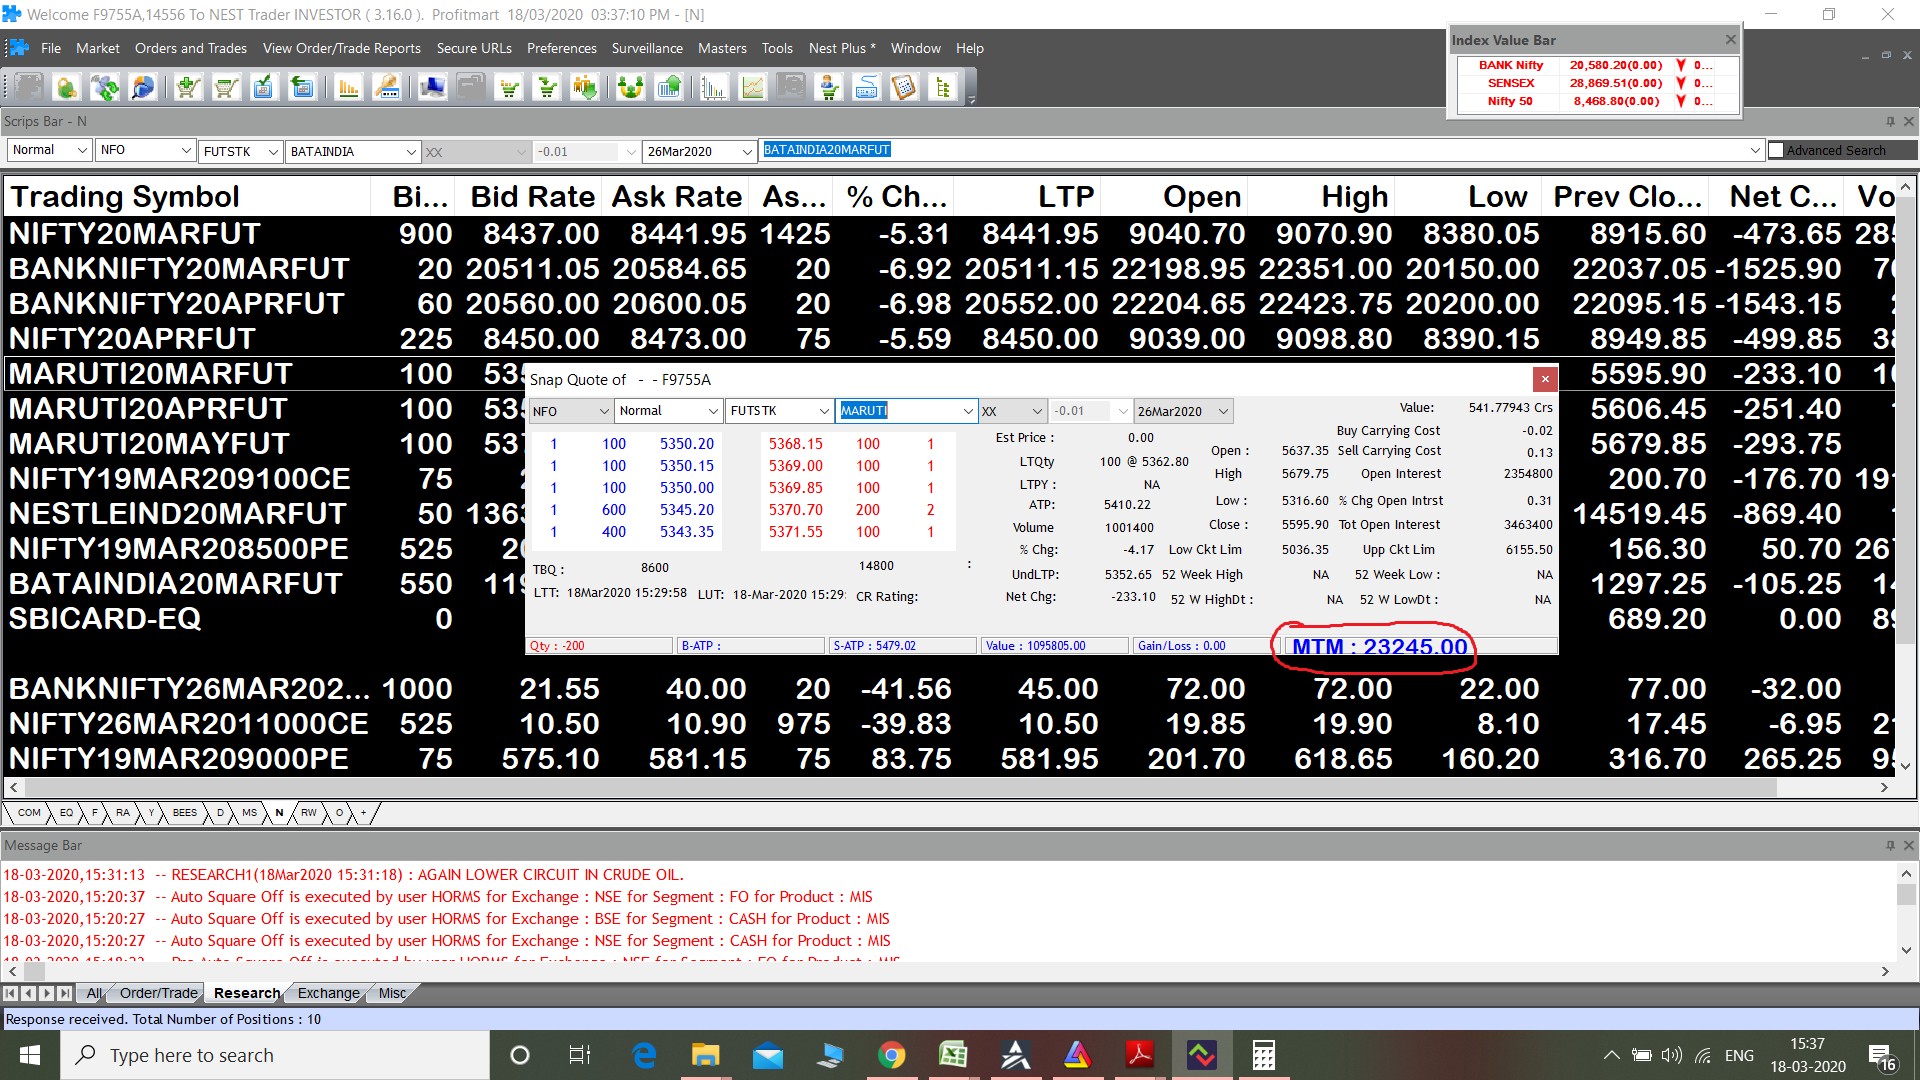Click the green arrows refresh toolbar icon
This screenshot has height=1080, width=1920.
coord(104,88)
